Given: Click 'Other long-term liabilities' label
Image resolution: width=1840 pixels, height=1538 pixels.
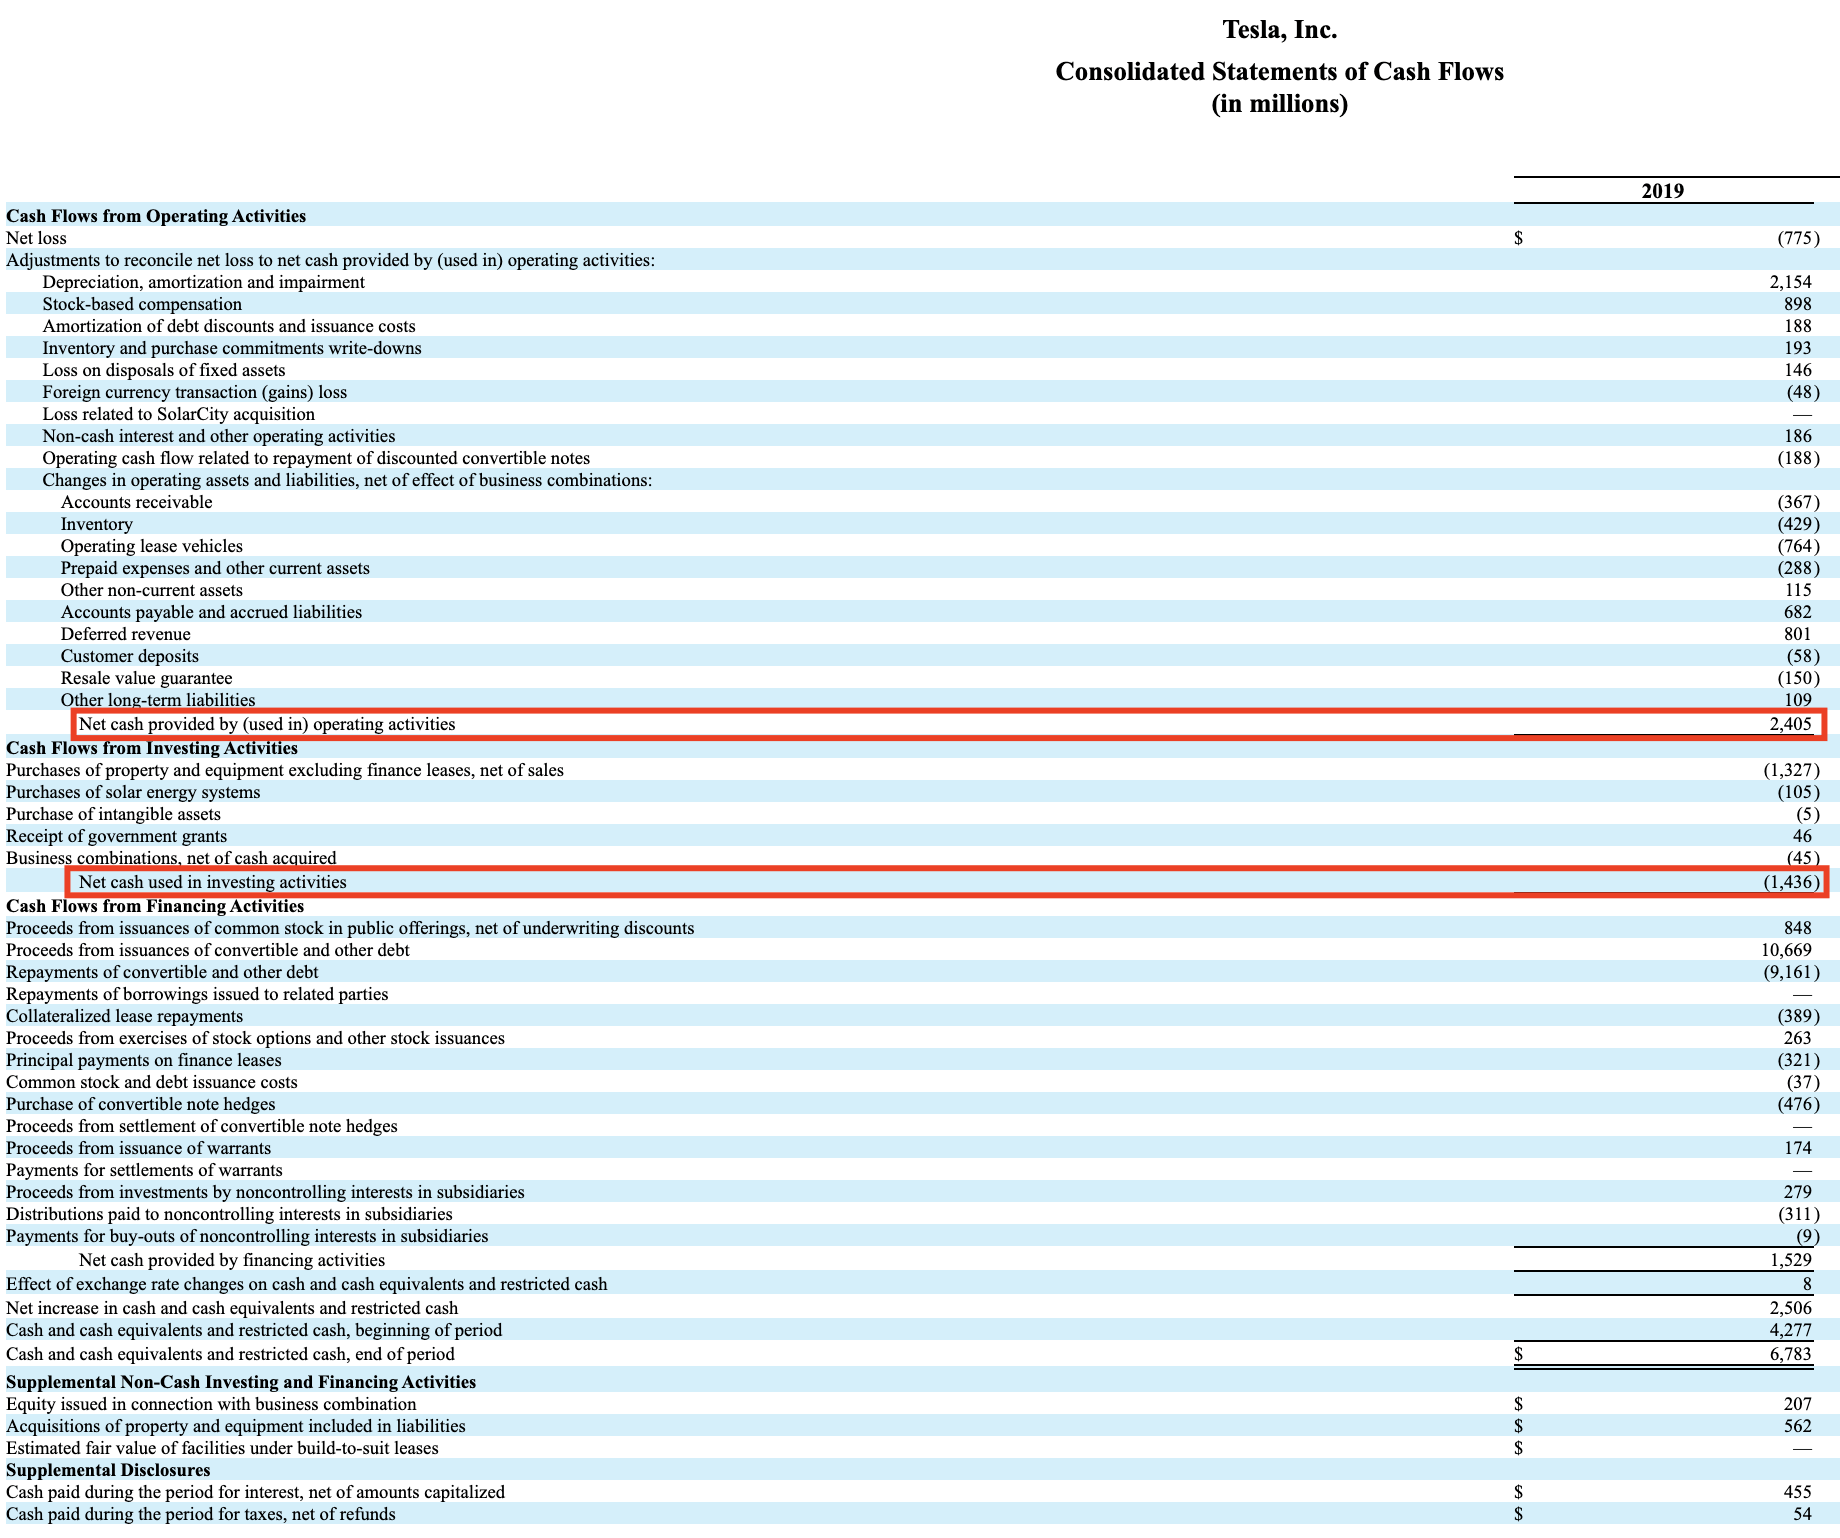Looking at the screenshot, I should tap(158, 700).
